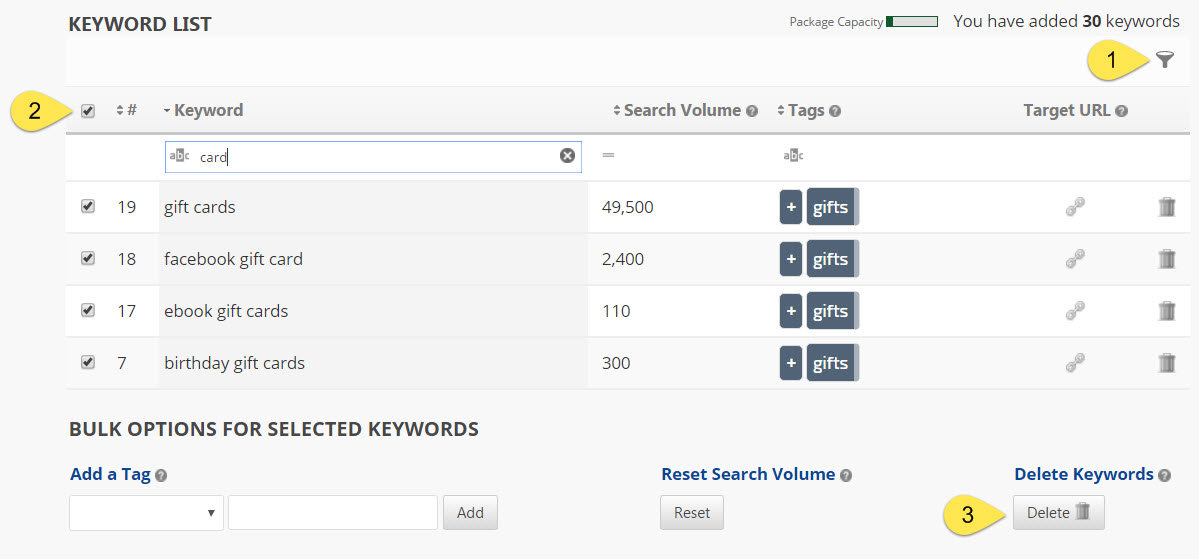Toggle the select-all keywords checkbox
The image size is (1199, 559).
click(x=88, y=111)
